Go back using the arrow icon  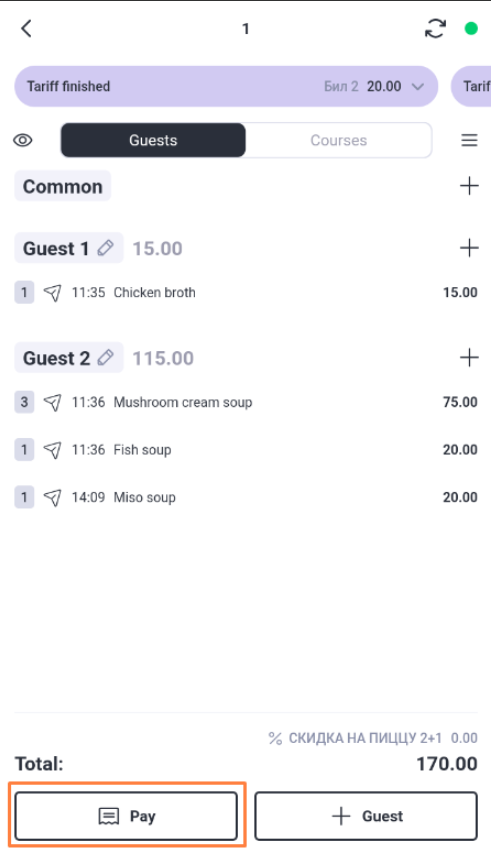coord(27,28)
